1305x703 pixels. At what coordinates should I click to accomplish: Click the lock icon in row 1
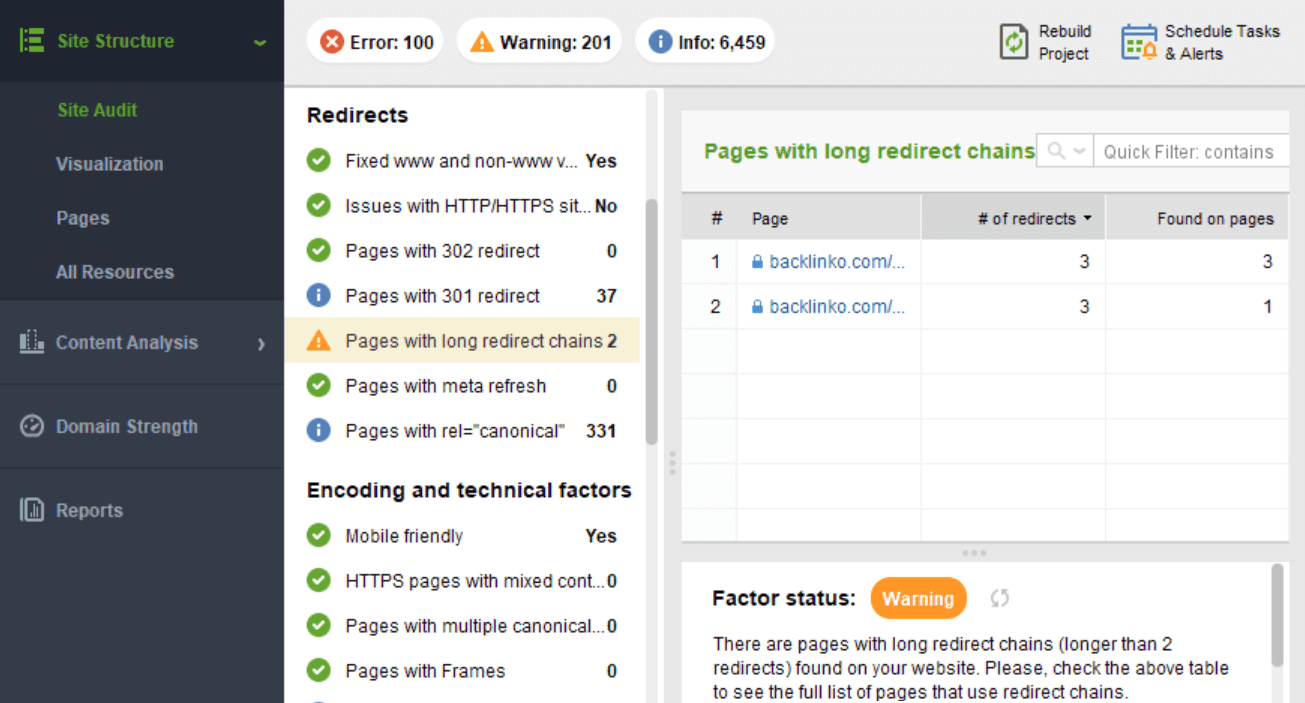pos(757,262)
